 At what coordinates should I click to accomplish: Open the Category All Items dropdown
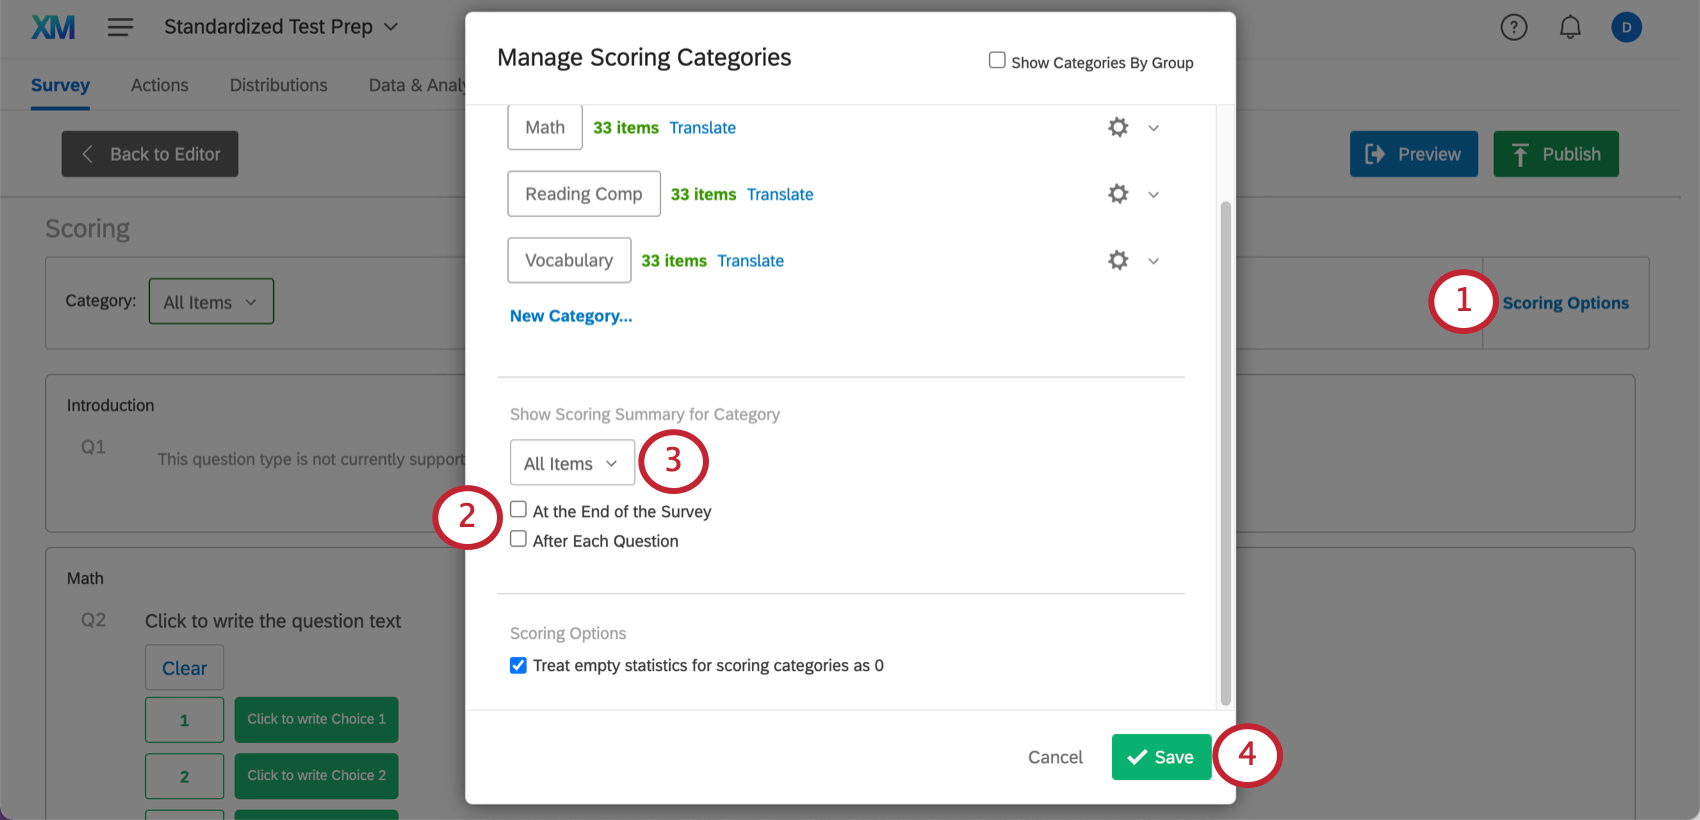click(210, 301)
